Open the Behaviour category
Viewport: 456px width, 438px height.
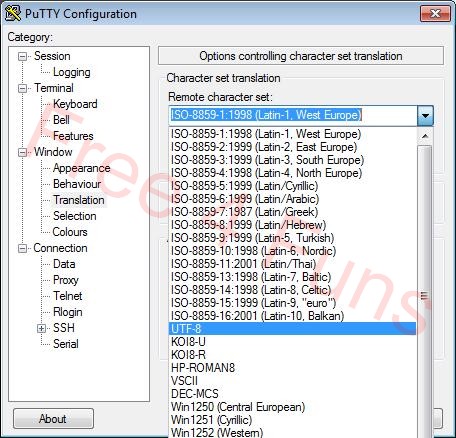point(77,184)
